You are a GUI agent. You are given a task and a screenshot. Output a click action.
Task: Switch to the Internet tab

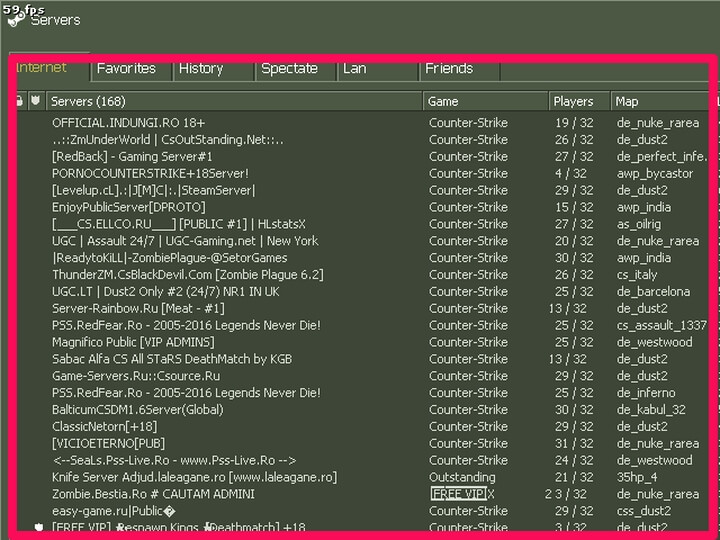click(41, 68)
